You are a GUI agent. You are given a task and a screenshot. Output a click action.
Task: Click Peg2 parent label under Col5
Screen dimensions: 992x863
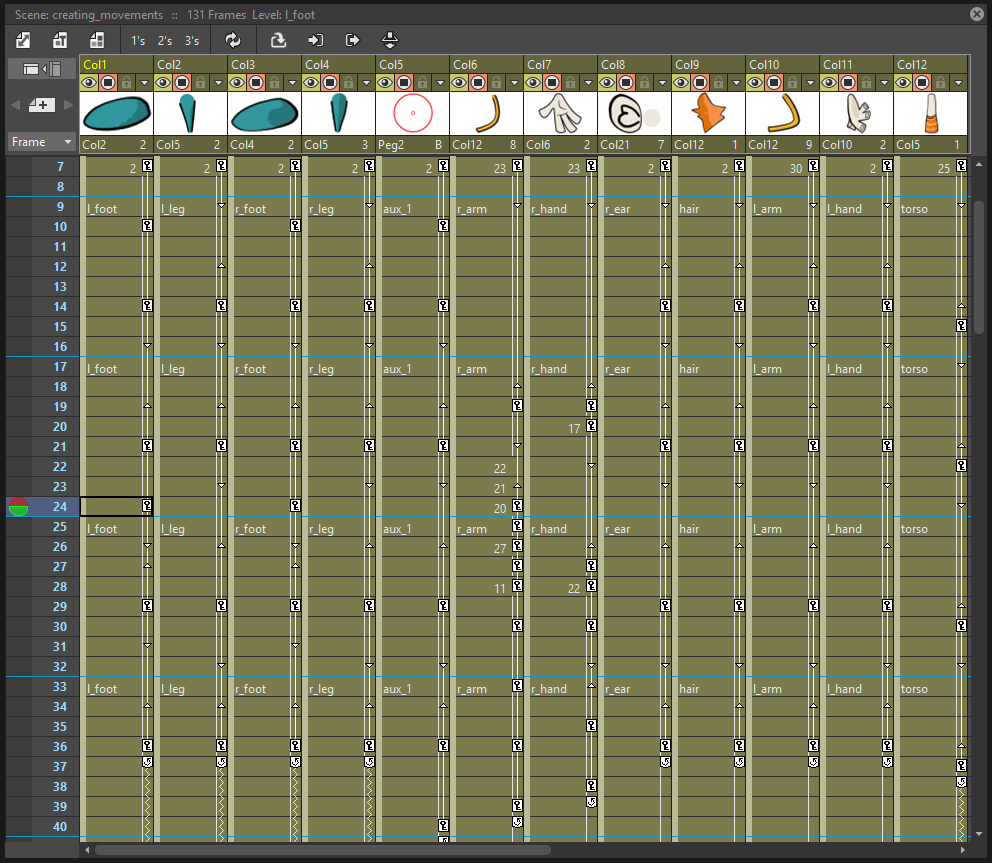pyautogui.click(x=391, y=145)
